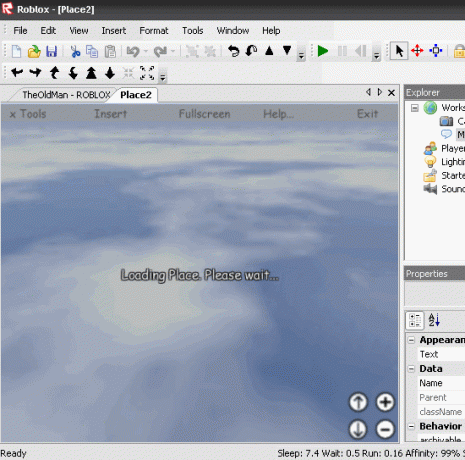
Task: Rotate camera with up-curved arrow icon
Action: click(54, 72)
